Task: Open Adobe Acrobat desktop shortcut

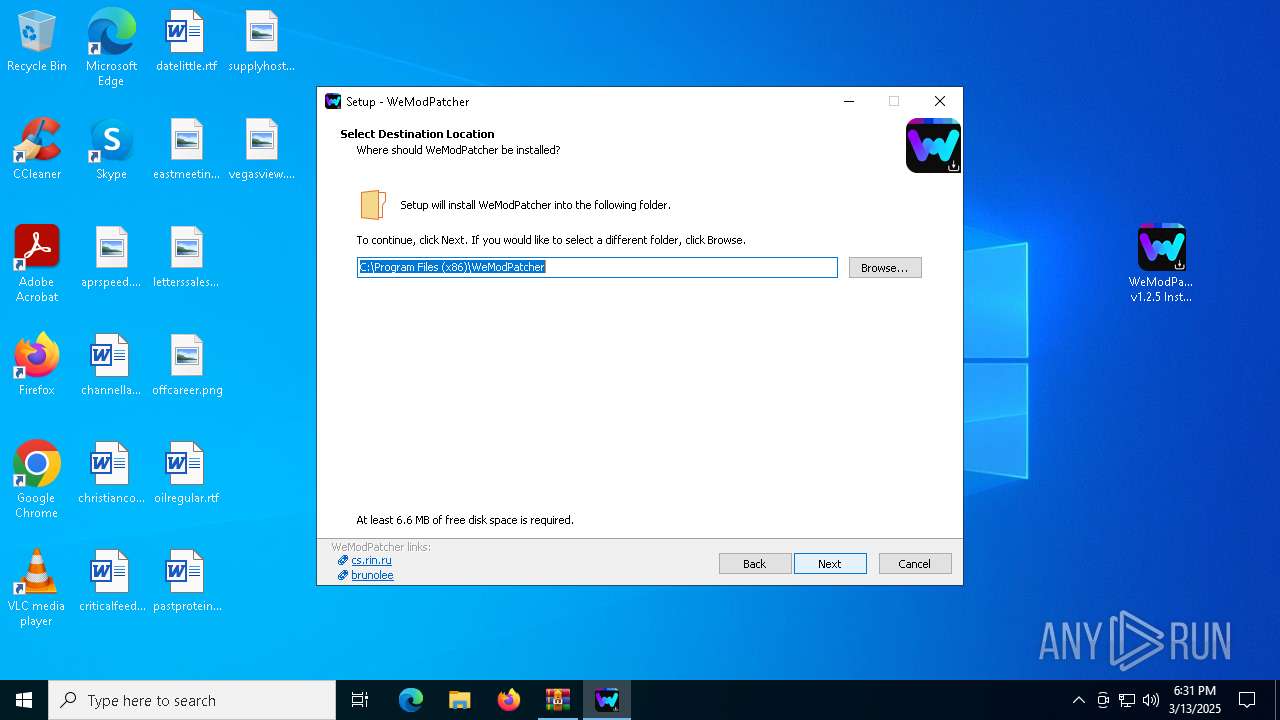Action: point(37,264)
